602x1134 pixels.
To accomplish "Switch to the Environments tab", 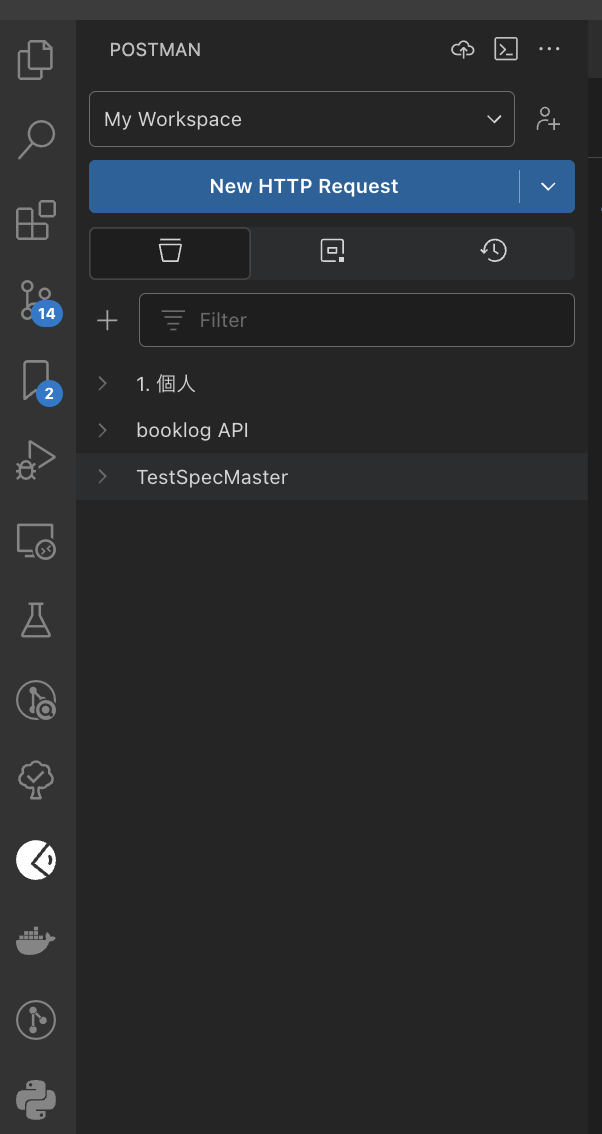I will (332, 252).
